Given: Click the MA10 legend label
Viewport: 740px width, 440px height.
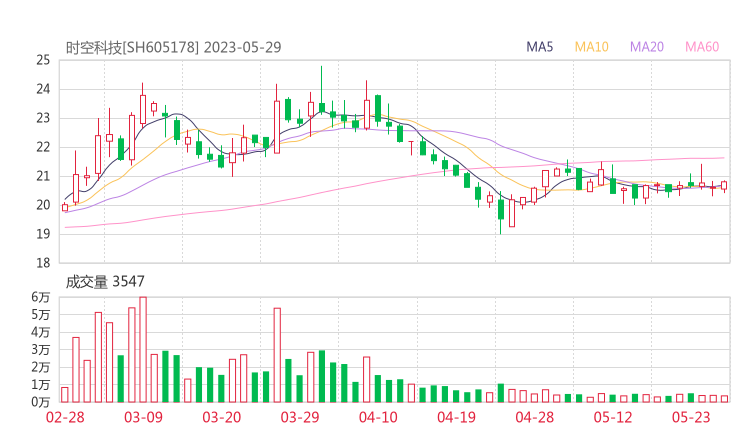Looking at the screenshot, I should coord(591,47).
